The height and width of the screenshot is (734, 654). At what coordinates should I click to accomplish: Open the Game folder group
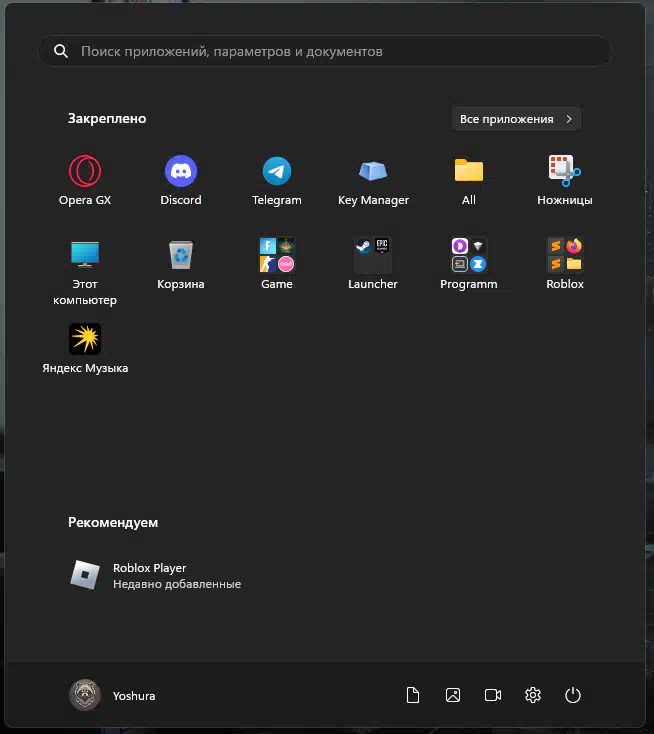point(277,264)
